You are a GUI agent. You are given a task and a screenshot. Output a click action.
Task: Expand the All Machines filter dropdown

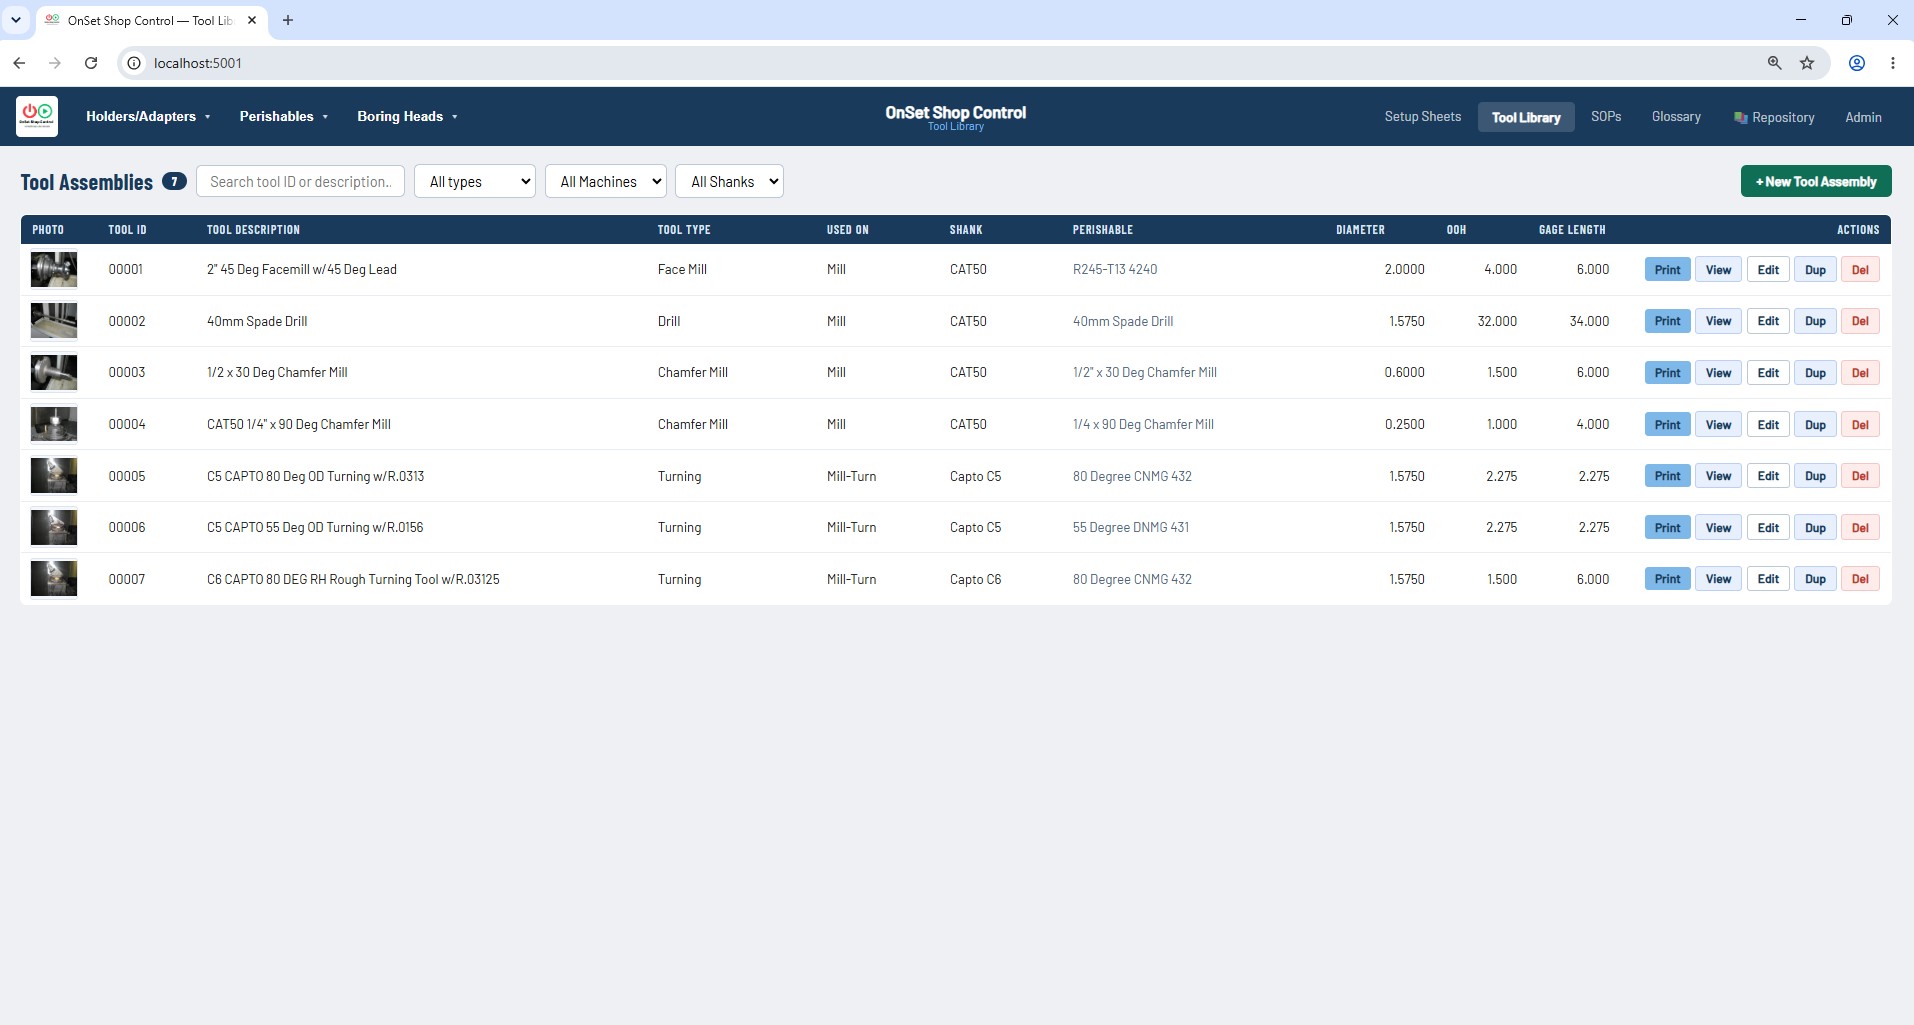(x=606, y=181)
